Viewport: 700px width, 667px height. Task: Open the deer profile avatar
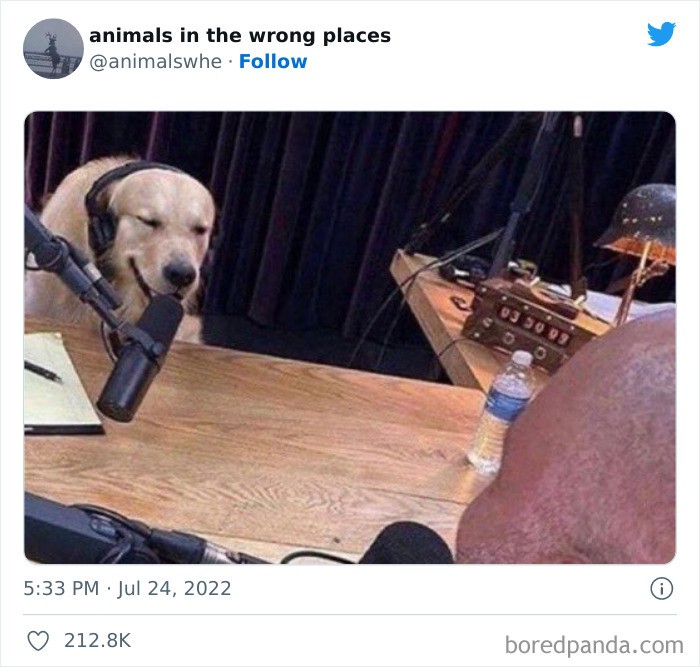53,48
